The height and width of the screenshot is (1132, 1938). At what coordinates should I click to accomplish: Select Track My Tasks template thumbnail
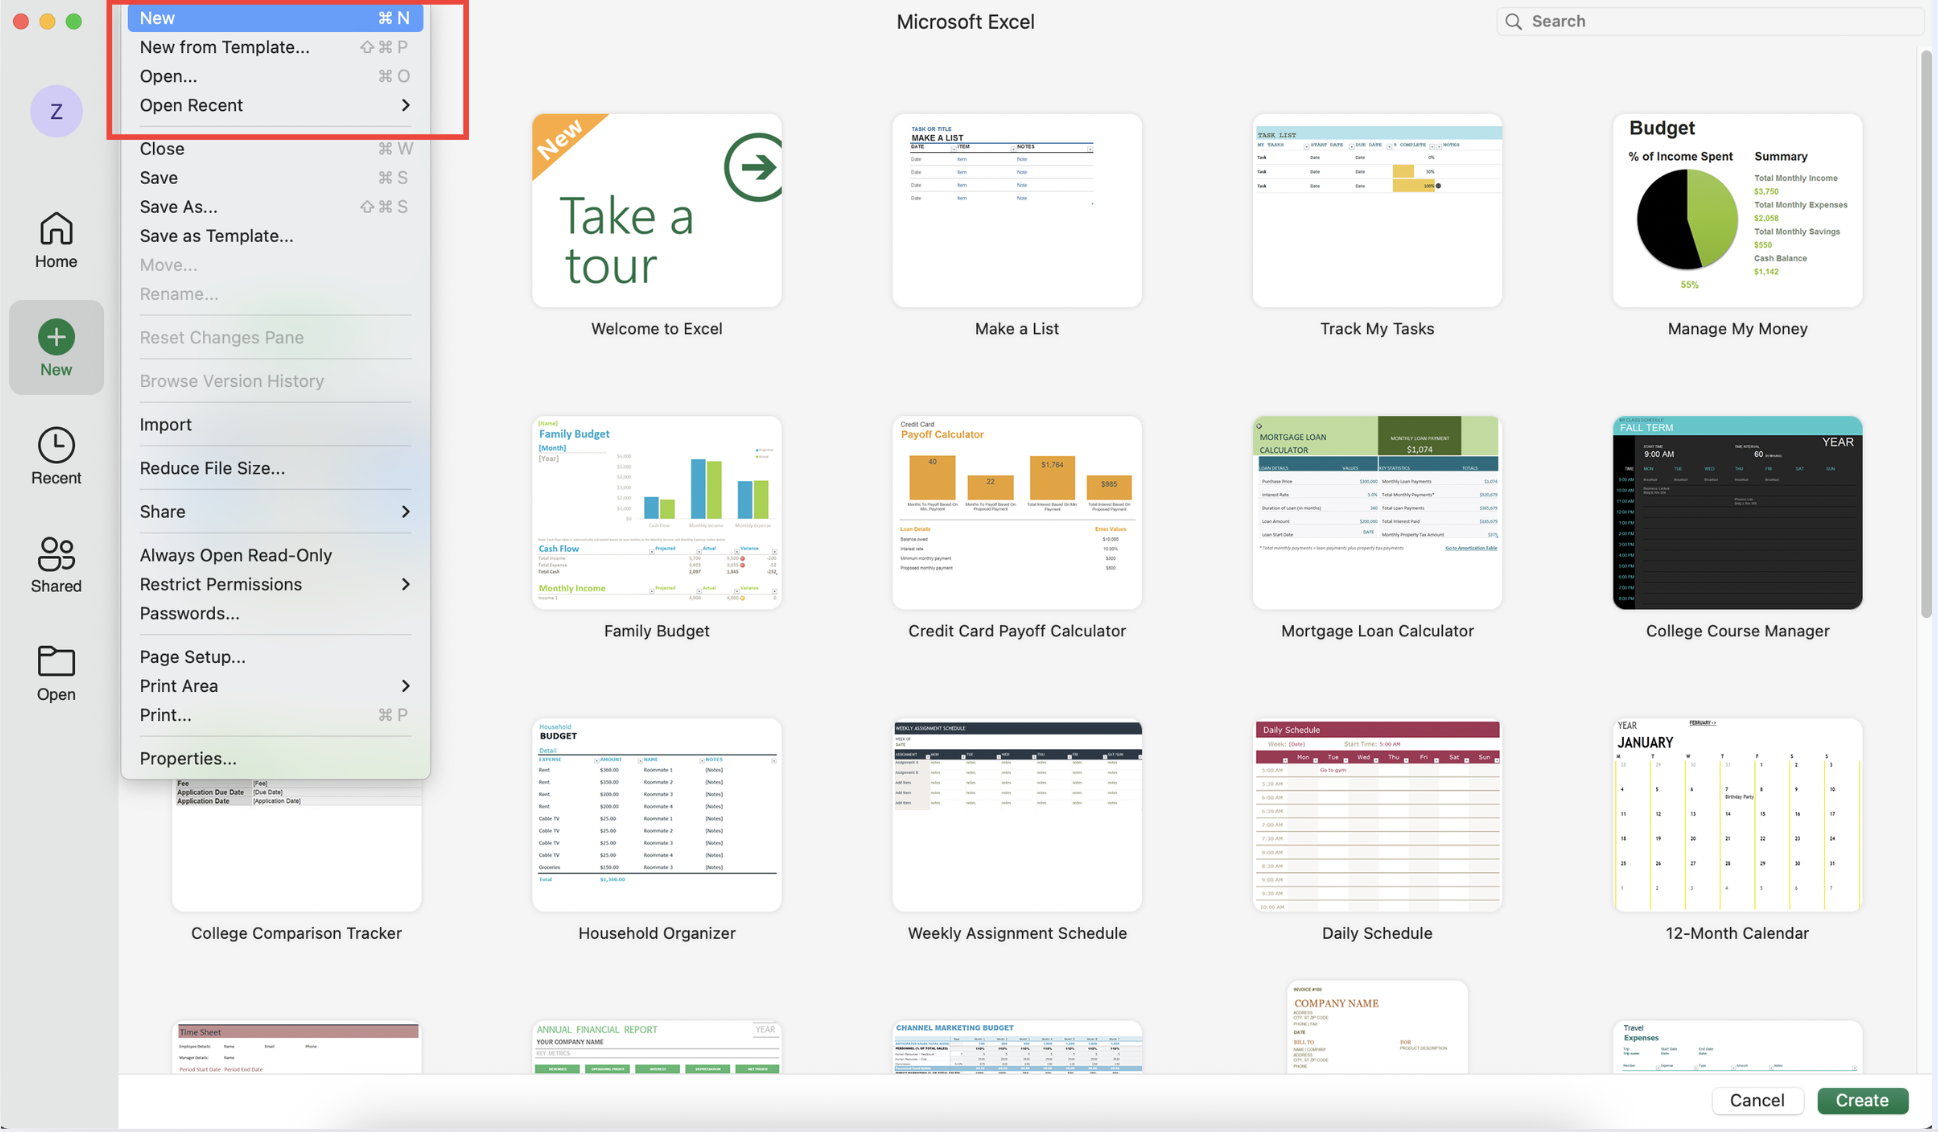1377,210
